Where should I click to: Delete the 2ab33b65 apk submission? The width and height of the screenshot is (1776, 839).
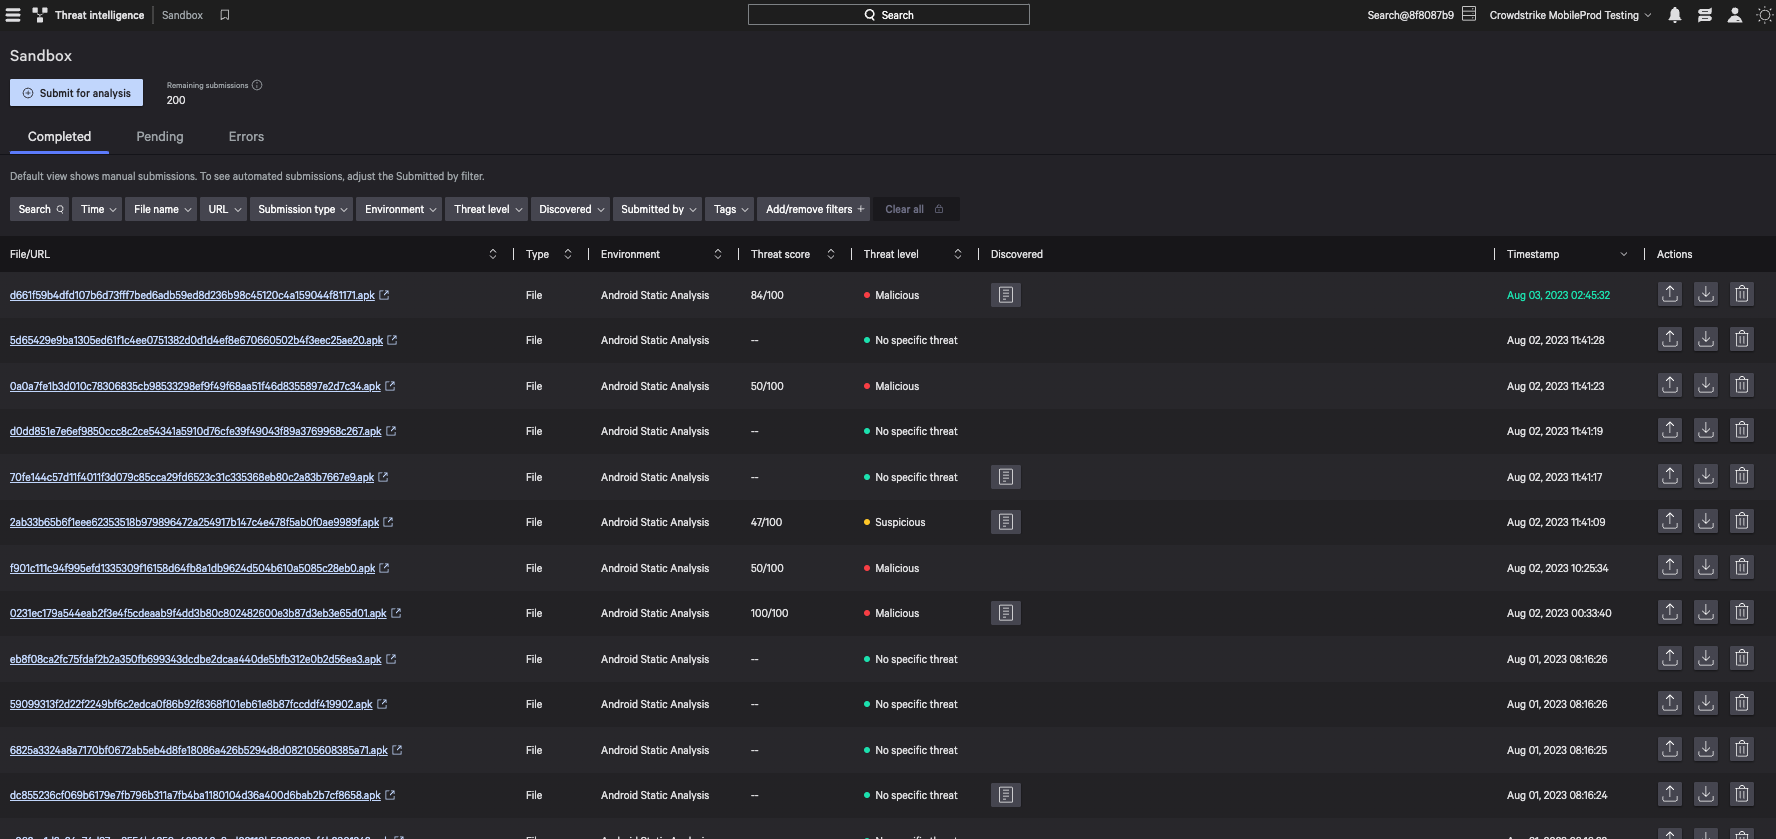[1742, 521]
